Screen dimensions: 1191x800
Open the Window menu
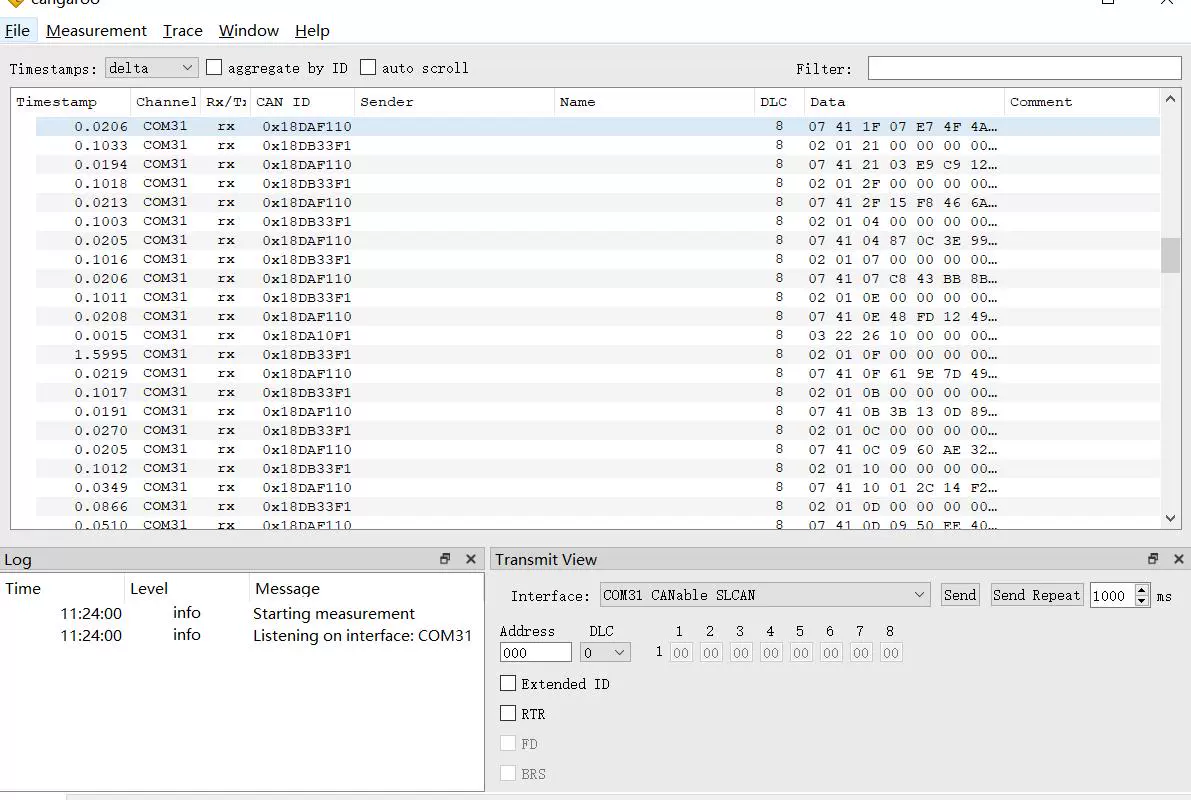point(248,31)
